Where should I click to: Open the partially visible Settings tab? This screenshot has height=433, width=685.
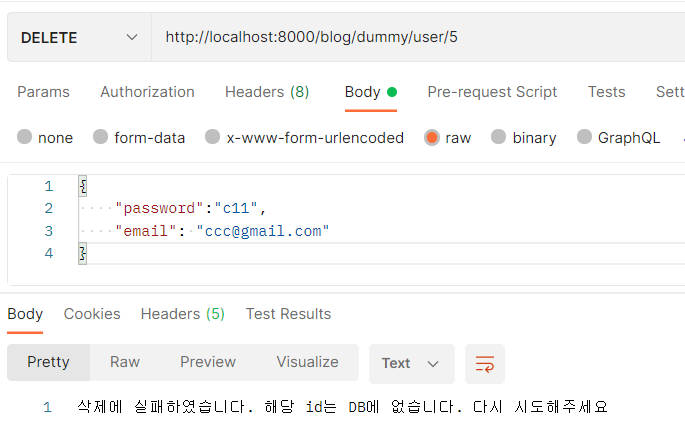click(670, 92)
